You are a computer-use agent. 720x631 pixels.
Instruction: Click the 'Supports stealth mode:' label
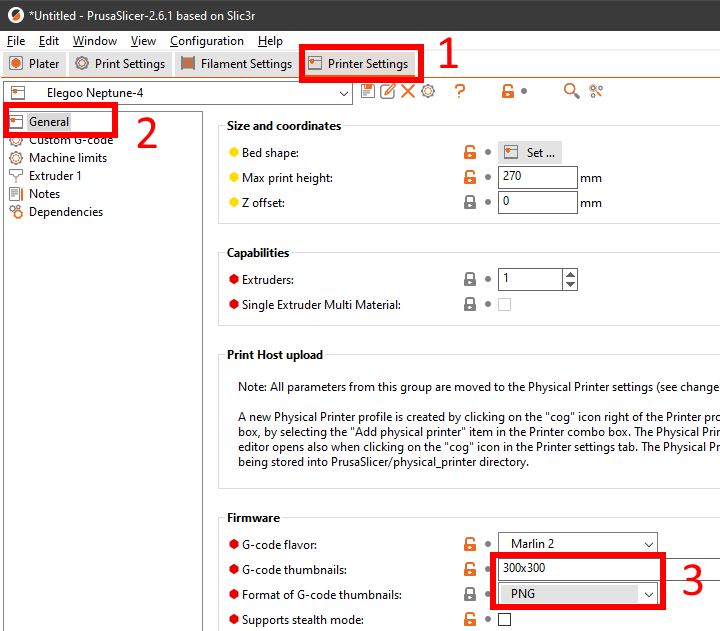coord(303,620)
